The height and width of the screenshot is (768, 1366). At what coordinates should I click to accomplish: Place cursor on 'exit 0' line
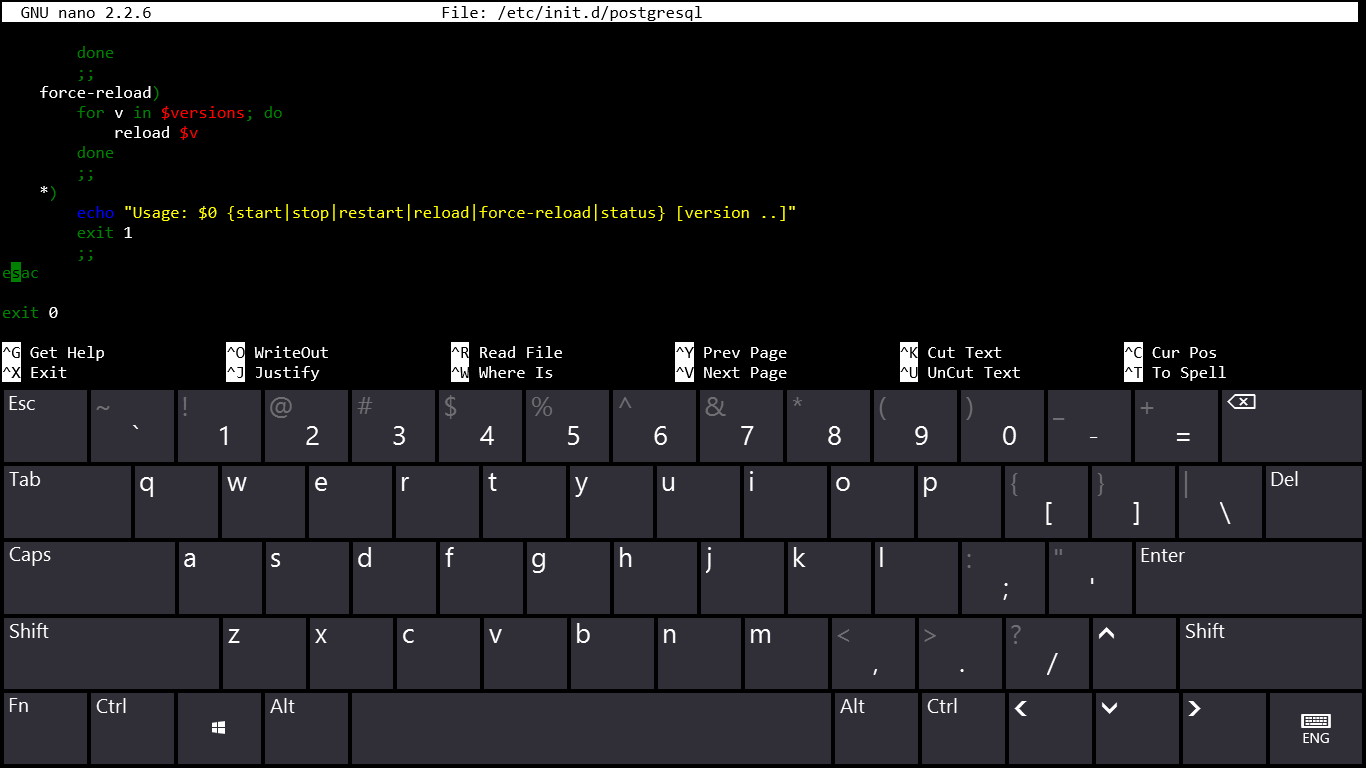30,313
